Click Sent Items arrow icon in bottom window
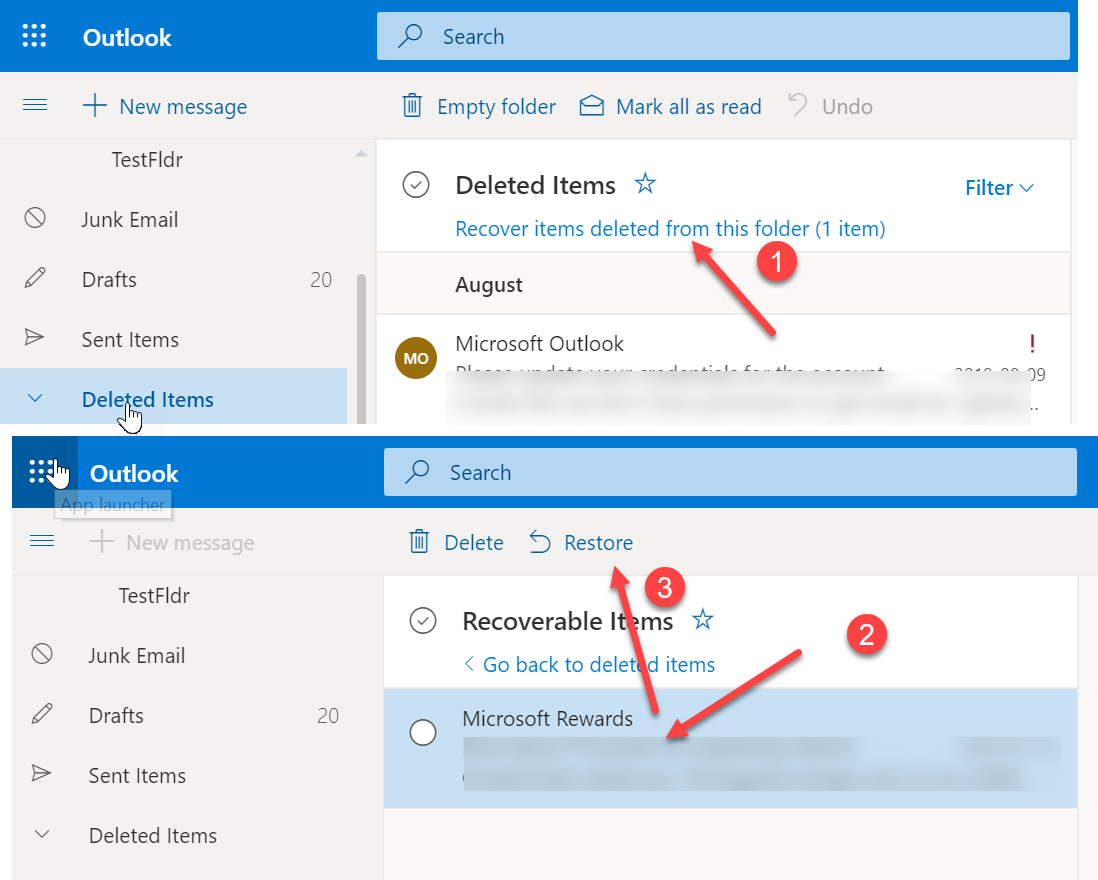1098x880 pixels. (x=41, y=773)
